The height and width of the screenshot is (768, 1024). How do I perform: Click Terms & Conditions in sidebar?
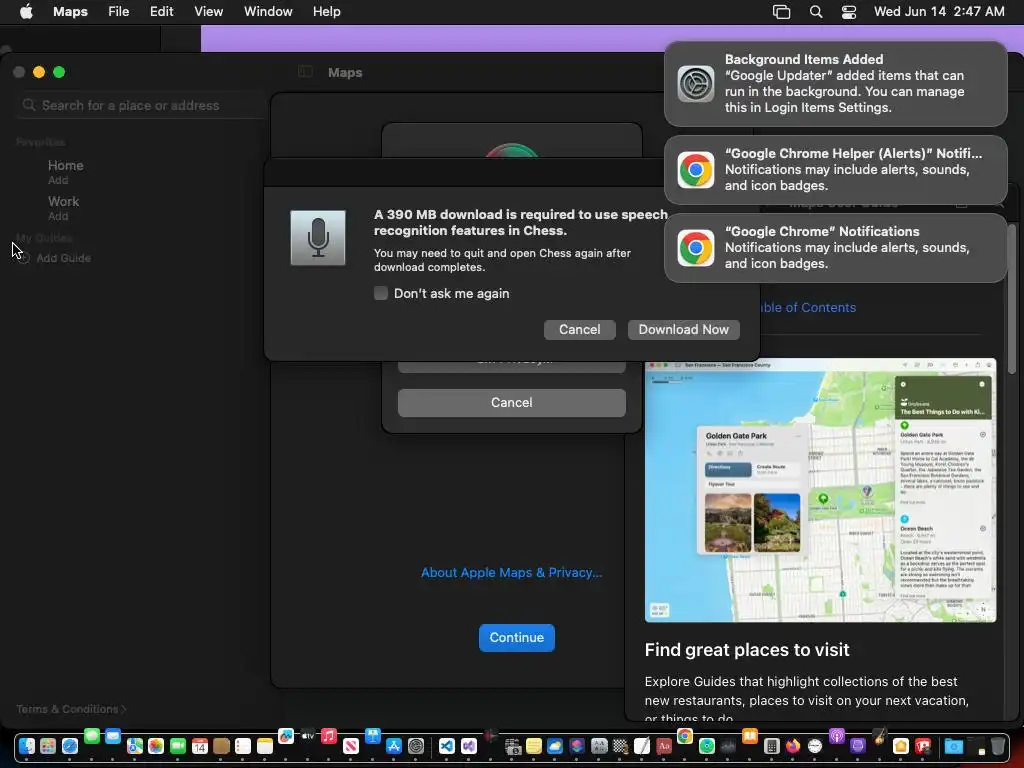[x=71, y=709]
